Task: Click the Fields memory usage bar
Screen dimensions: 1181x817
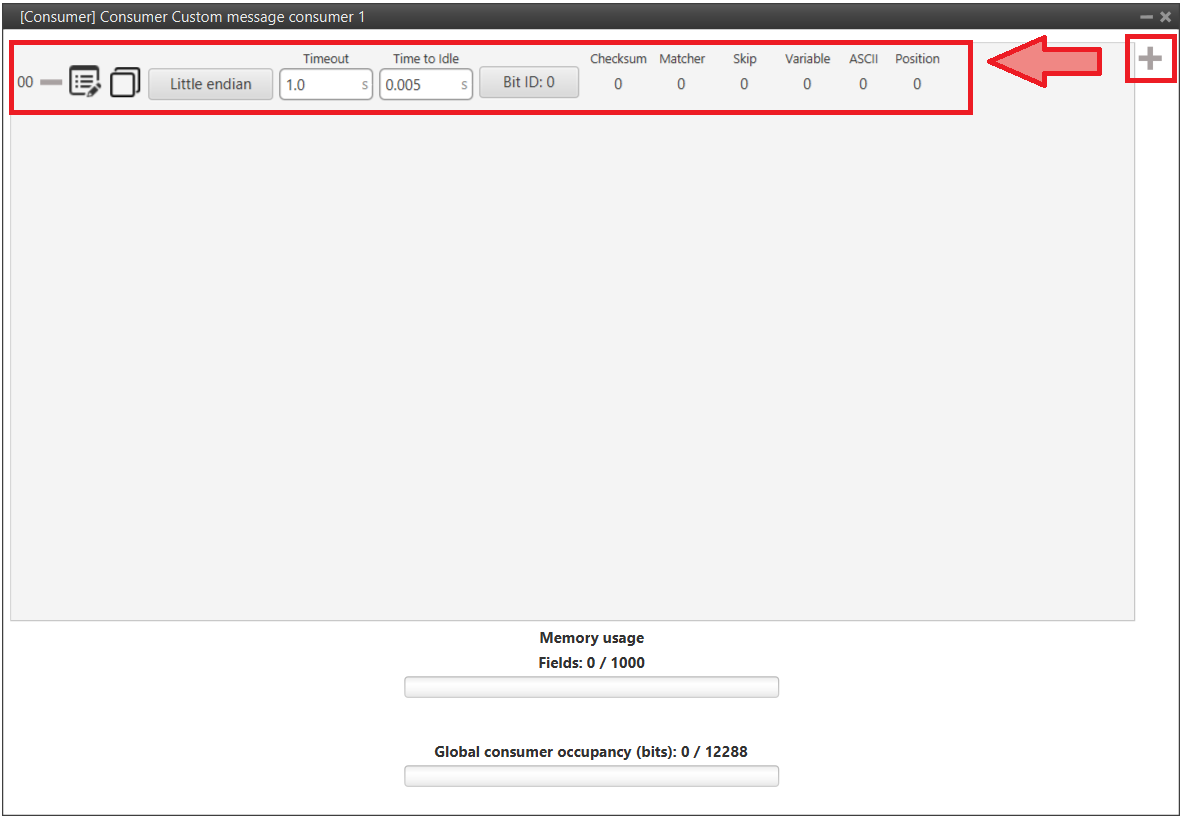Action: click(x=591, y=687)
